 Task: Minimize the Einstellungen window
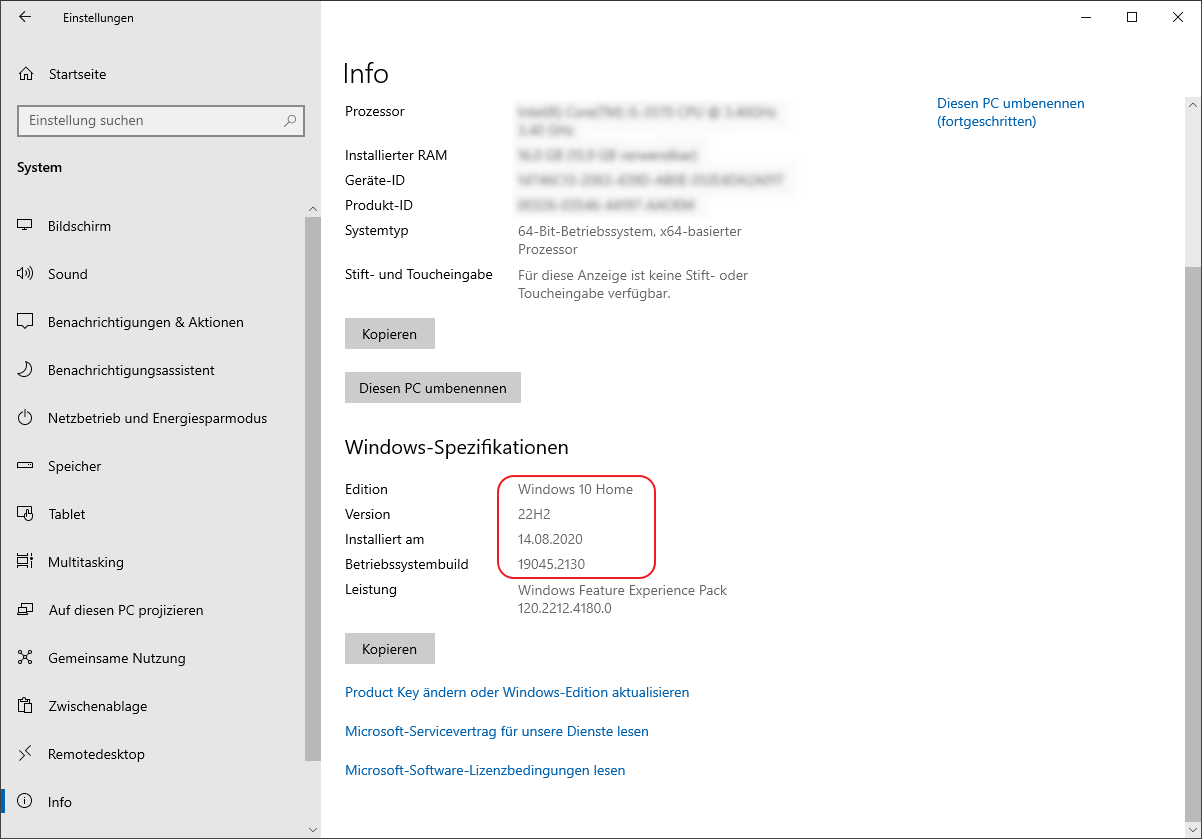(x=1086, y=17)
